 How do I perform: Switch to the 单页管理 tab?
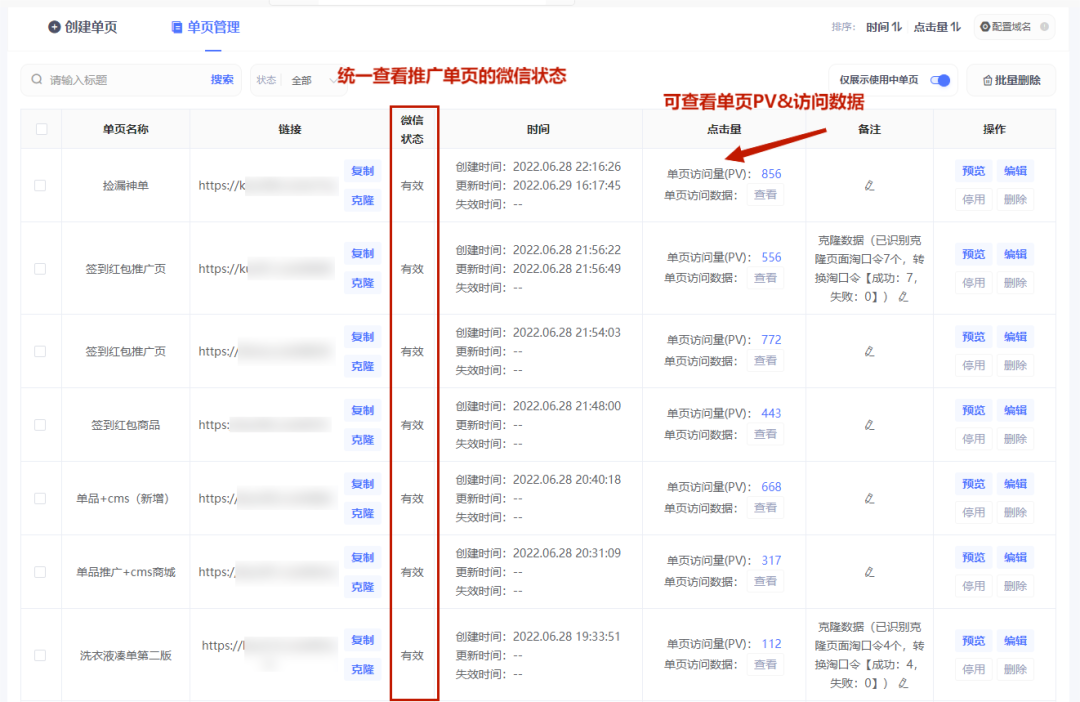pyautogui.click(x=205, y=27)
